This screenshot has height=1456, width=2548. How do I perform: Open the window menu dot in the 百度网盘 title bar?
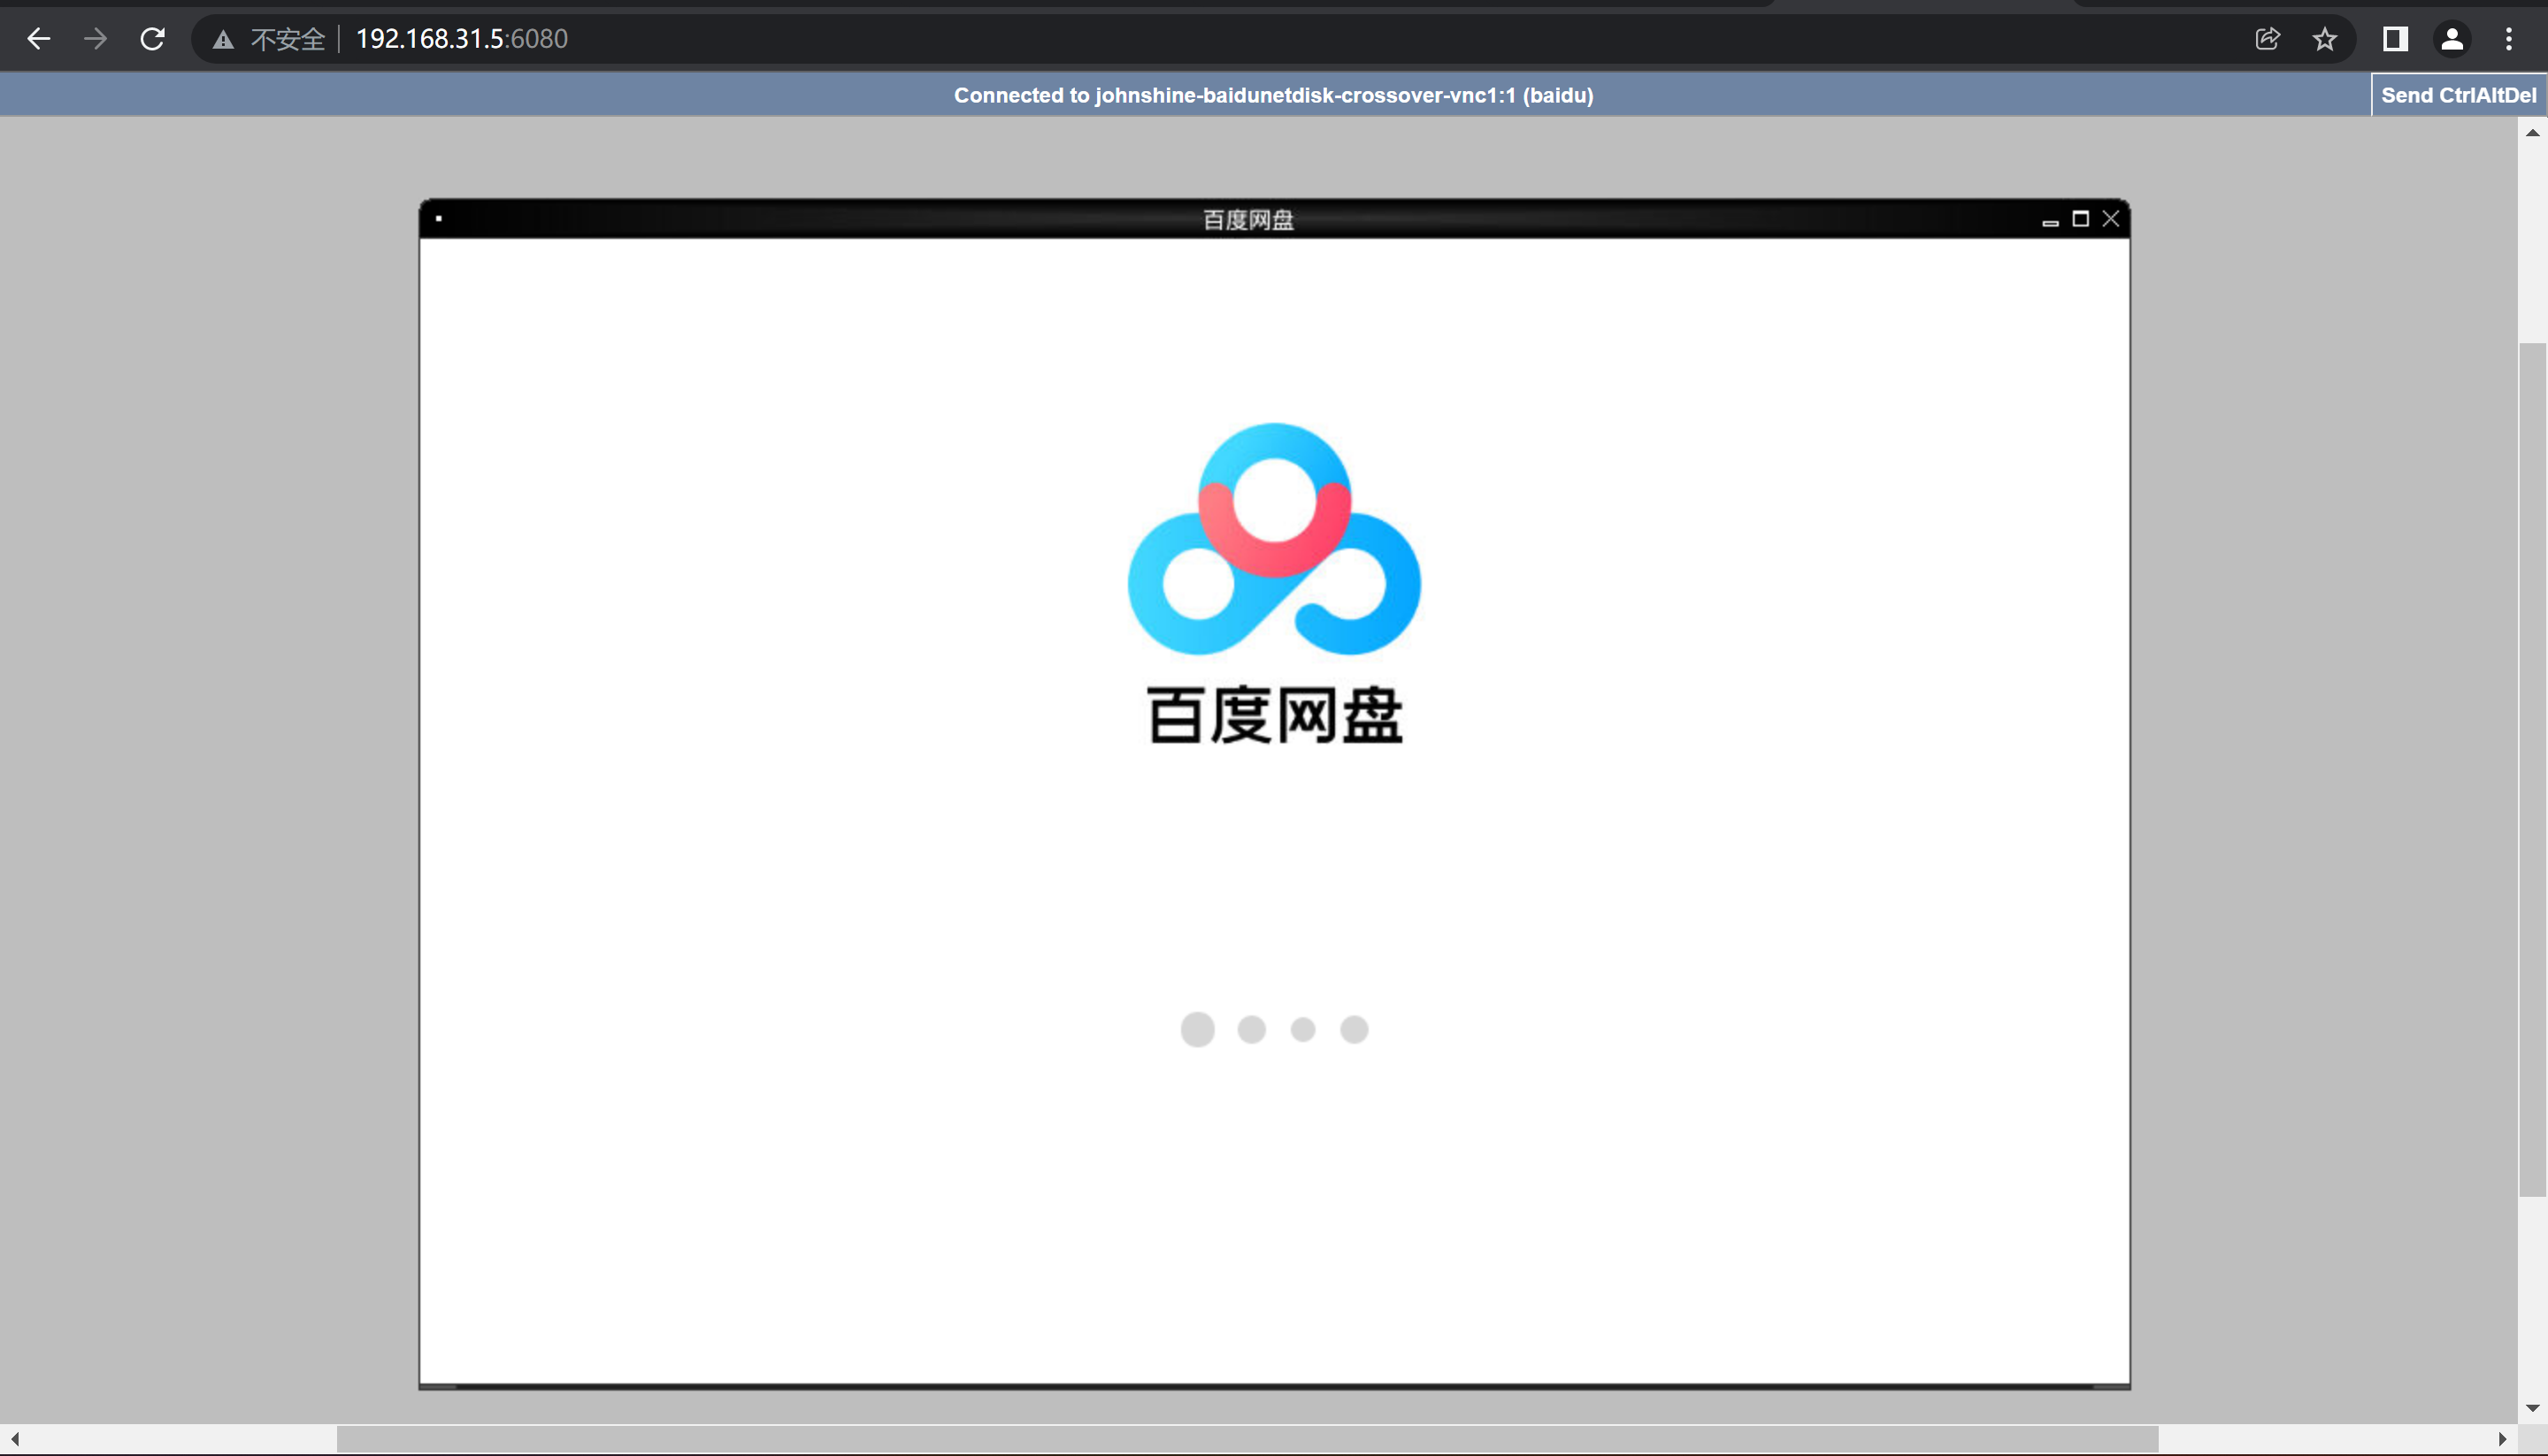point(439,218)
